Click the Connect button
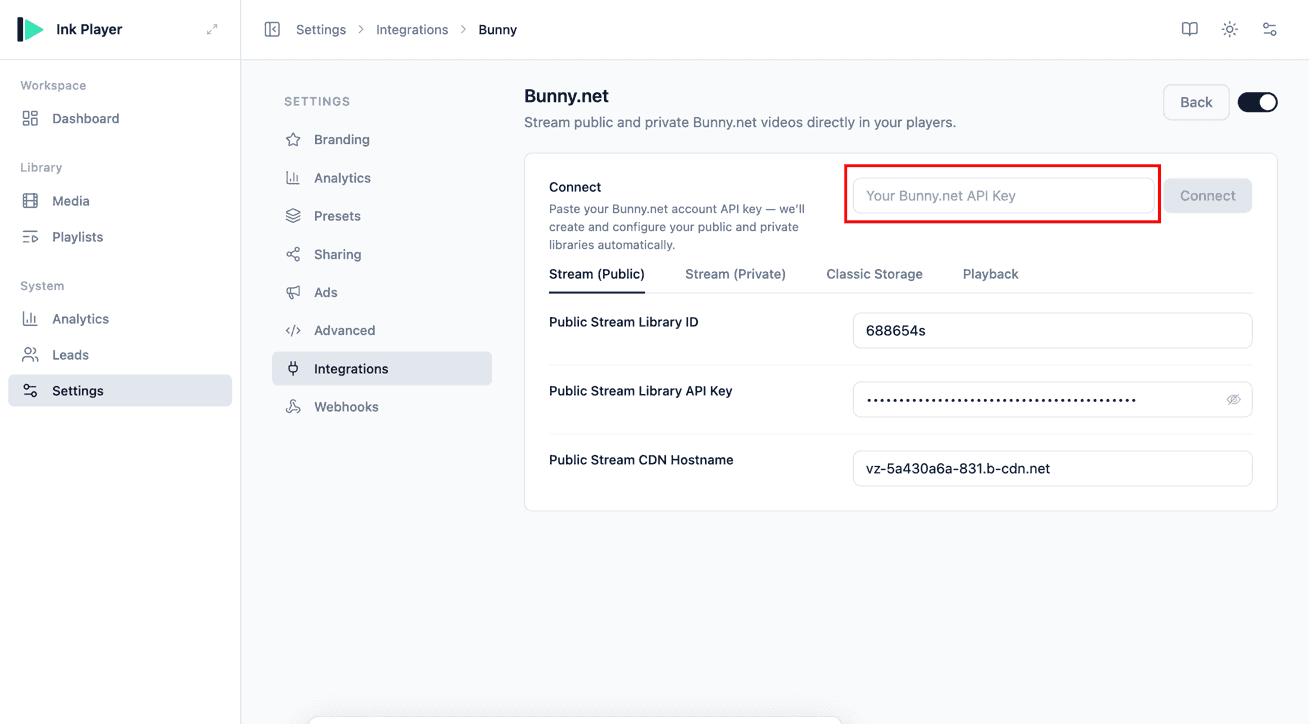 1207,196
